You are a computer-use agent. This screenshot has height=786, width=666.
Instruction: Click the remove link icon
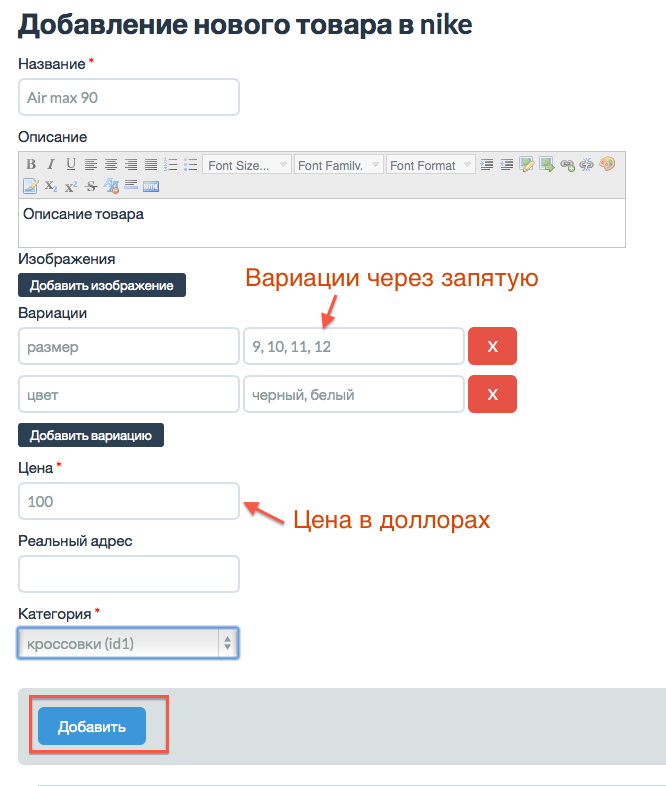pyautogui.click(x=586, y=164)
